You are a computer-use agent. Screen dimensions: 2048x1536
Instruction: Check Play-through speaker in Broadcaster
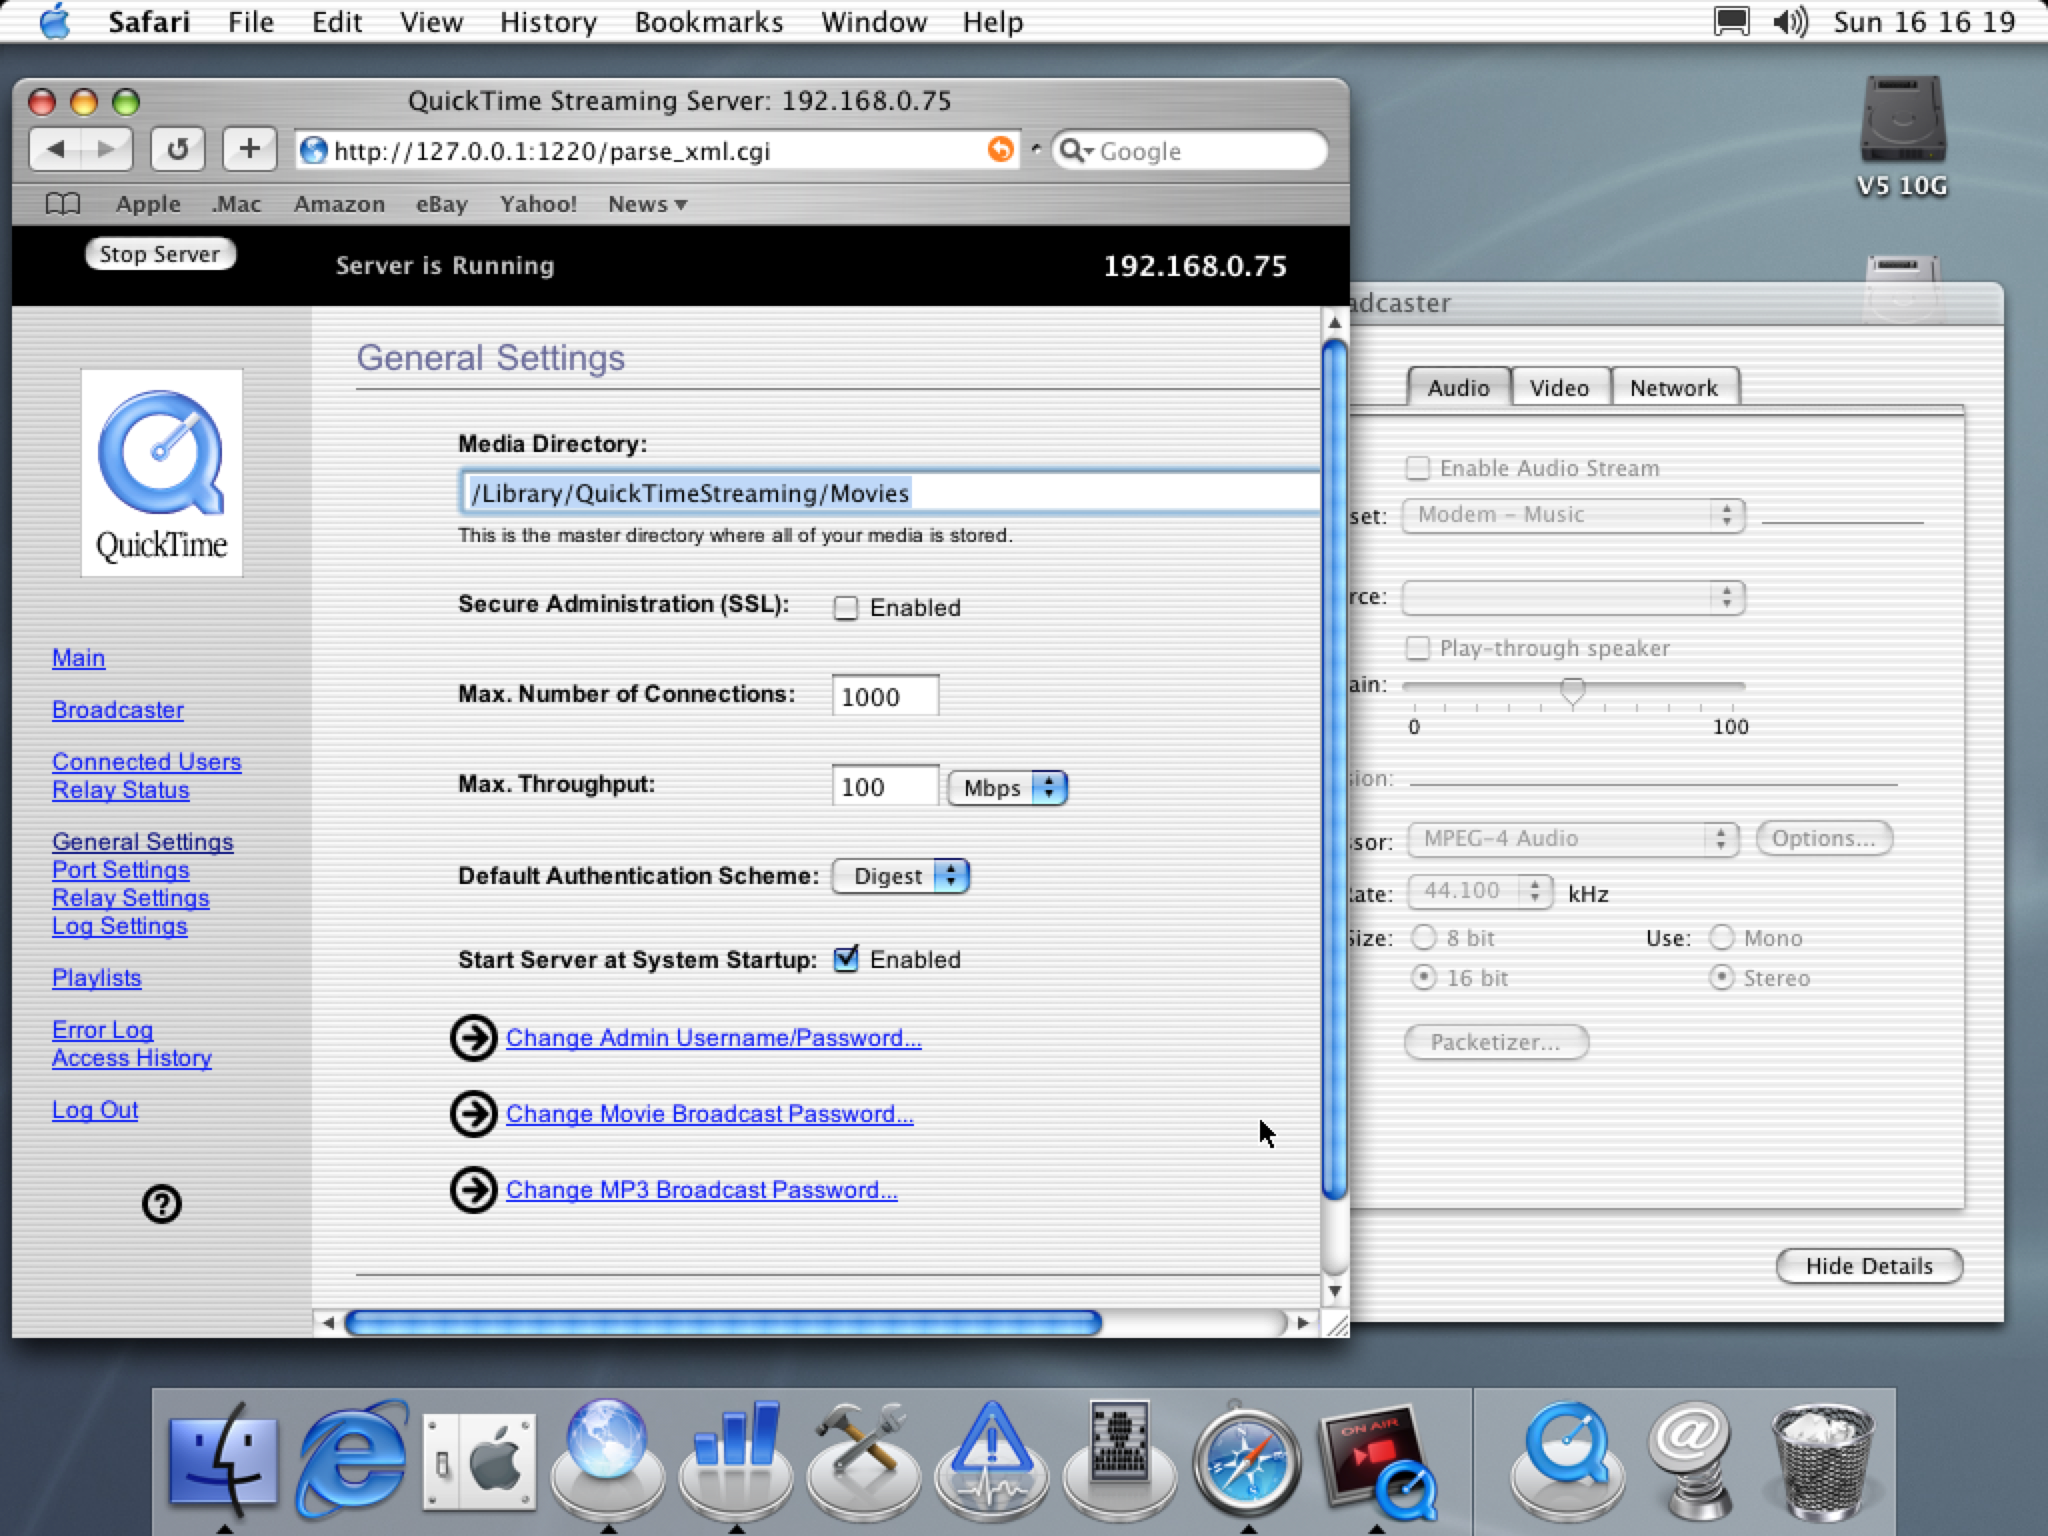(x=1417, y=648)
